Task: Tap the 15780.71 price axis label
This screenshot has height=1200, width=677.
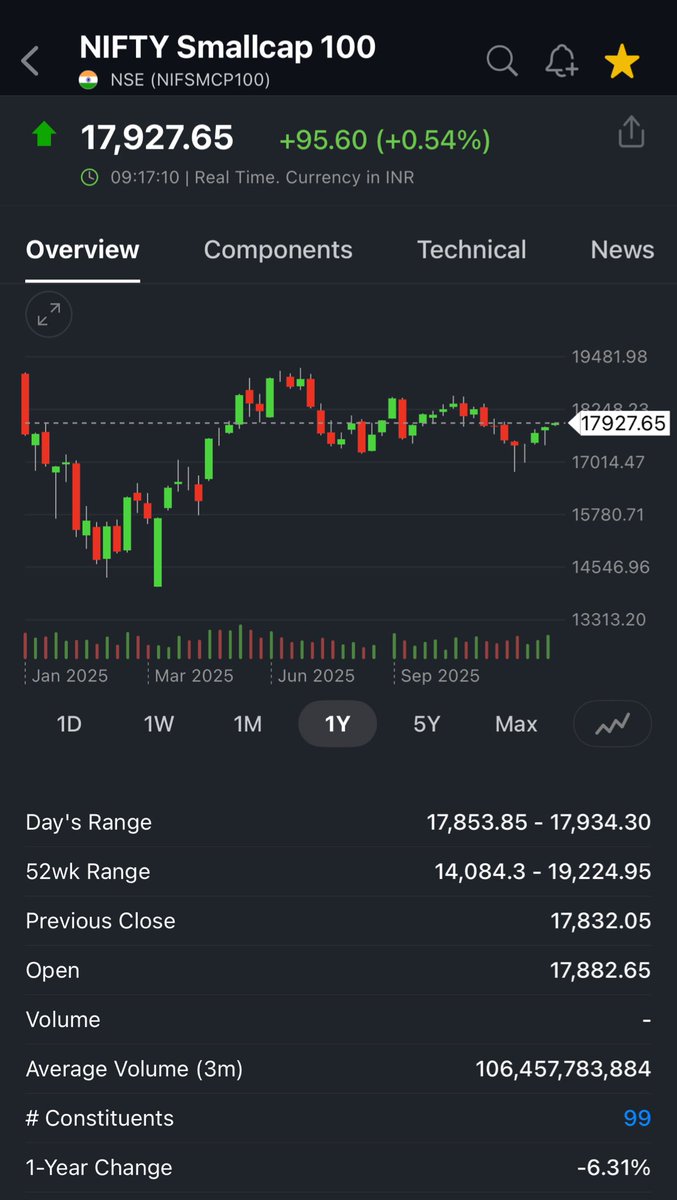Action: point(610,514)
